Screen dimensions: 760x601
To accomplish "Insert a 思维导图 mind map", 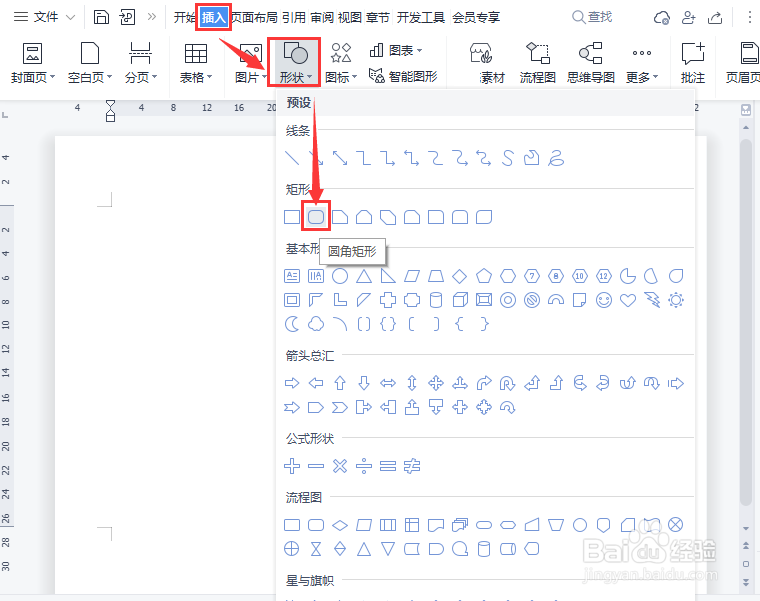I will [591, 63].
